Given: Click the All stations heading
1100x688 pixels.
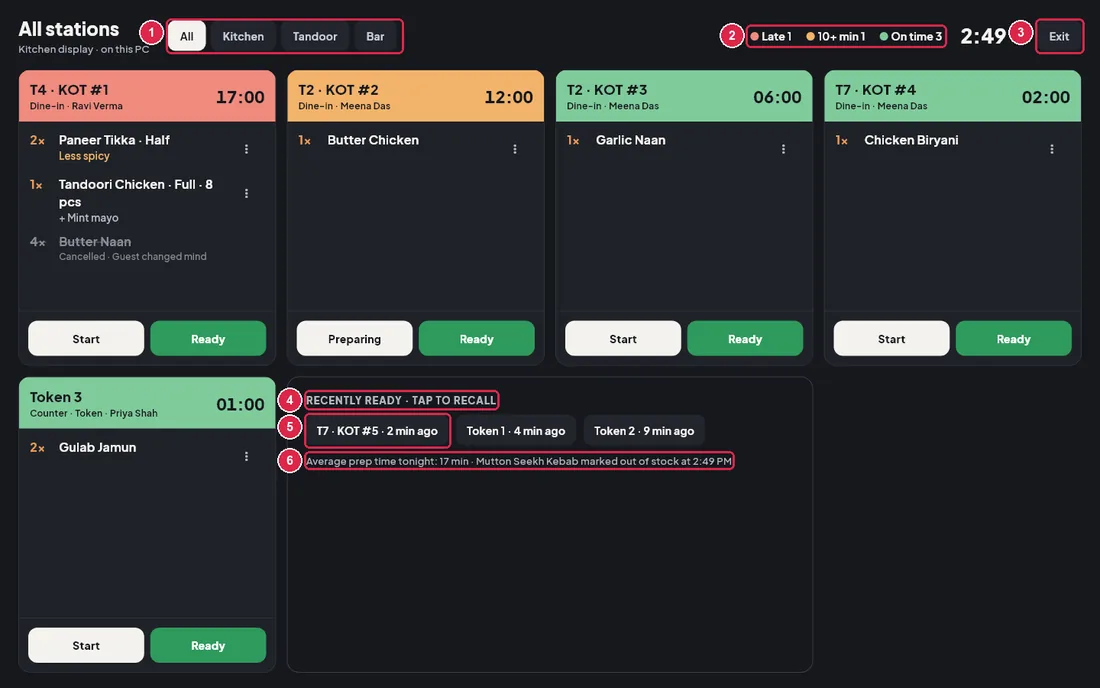Looking at the screenshot, I should point(69,29).
